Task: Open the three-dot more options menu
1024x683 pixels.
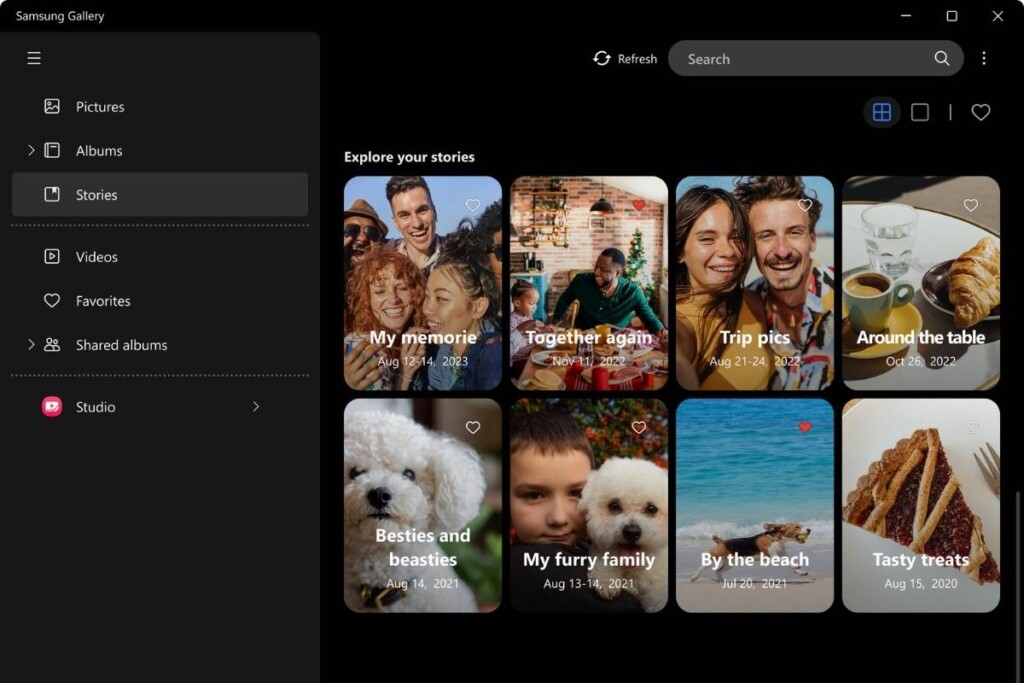Action: tap(984, 58)
